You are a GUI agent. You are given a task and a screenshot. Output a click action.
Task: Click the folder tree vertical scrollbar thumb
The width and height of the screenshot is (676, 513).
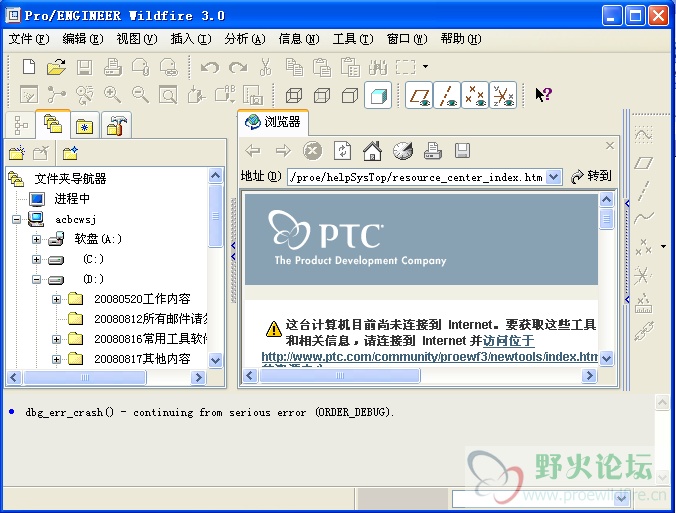(216, 216)
